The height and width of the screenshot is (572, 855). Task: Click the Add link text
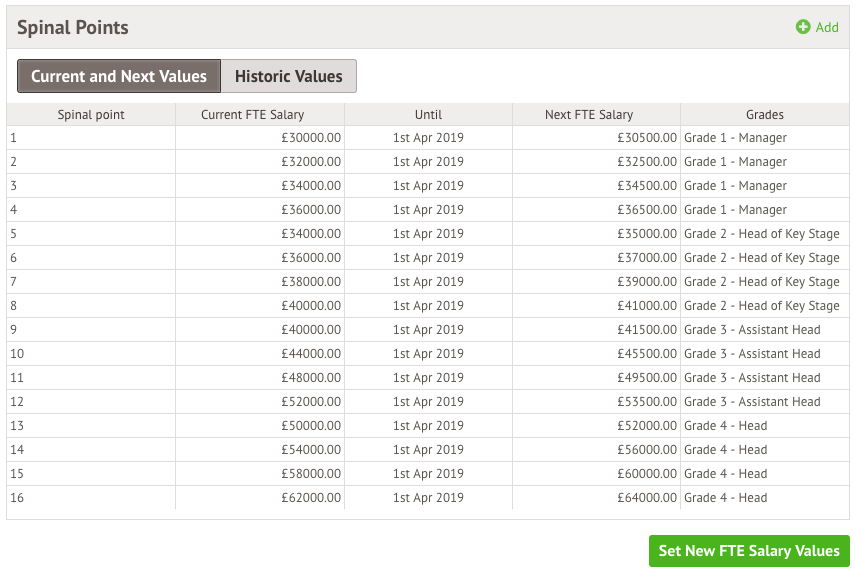[x=827, y=27]
